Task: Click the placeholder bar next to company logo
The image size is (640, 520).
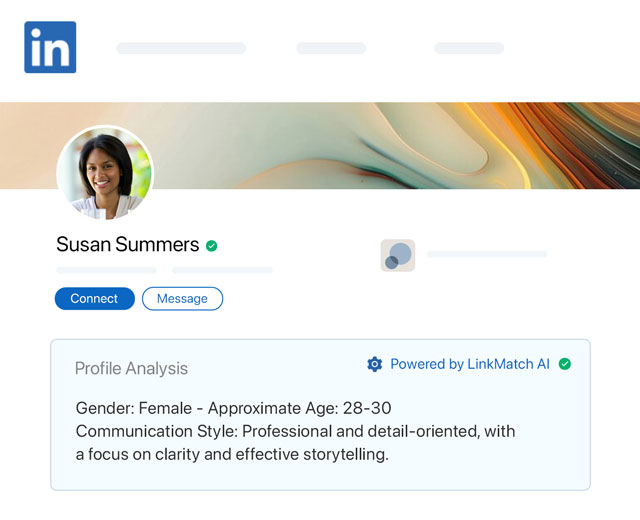Action: pyautogui.click(x=487, y=255)
